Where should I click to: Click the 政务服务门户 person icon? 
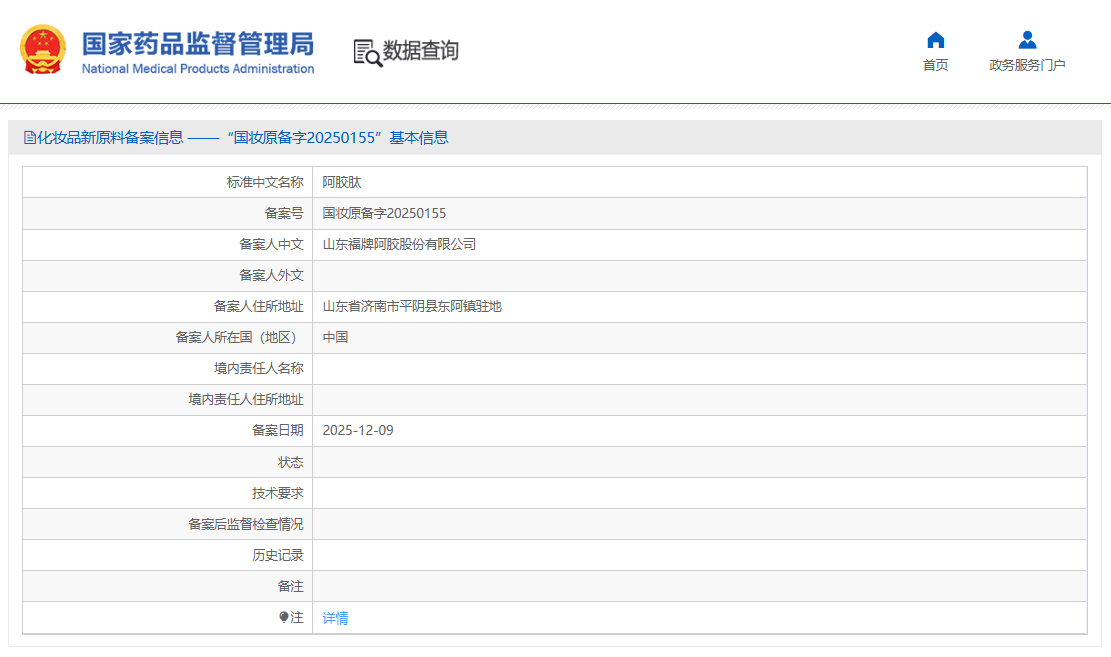[x=1027, y=40]
